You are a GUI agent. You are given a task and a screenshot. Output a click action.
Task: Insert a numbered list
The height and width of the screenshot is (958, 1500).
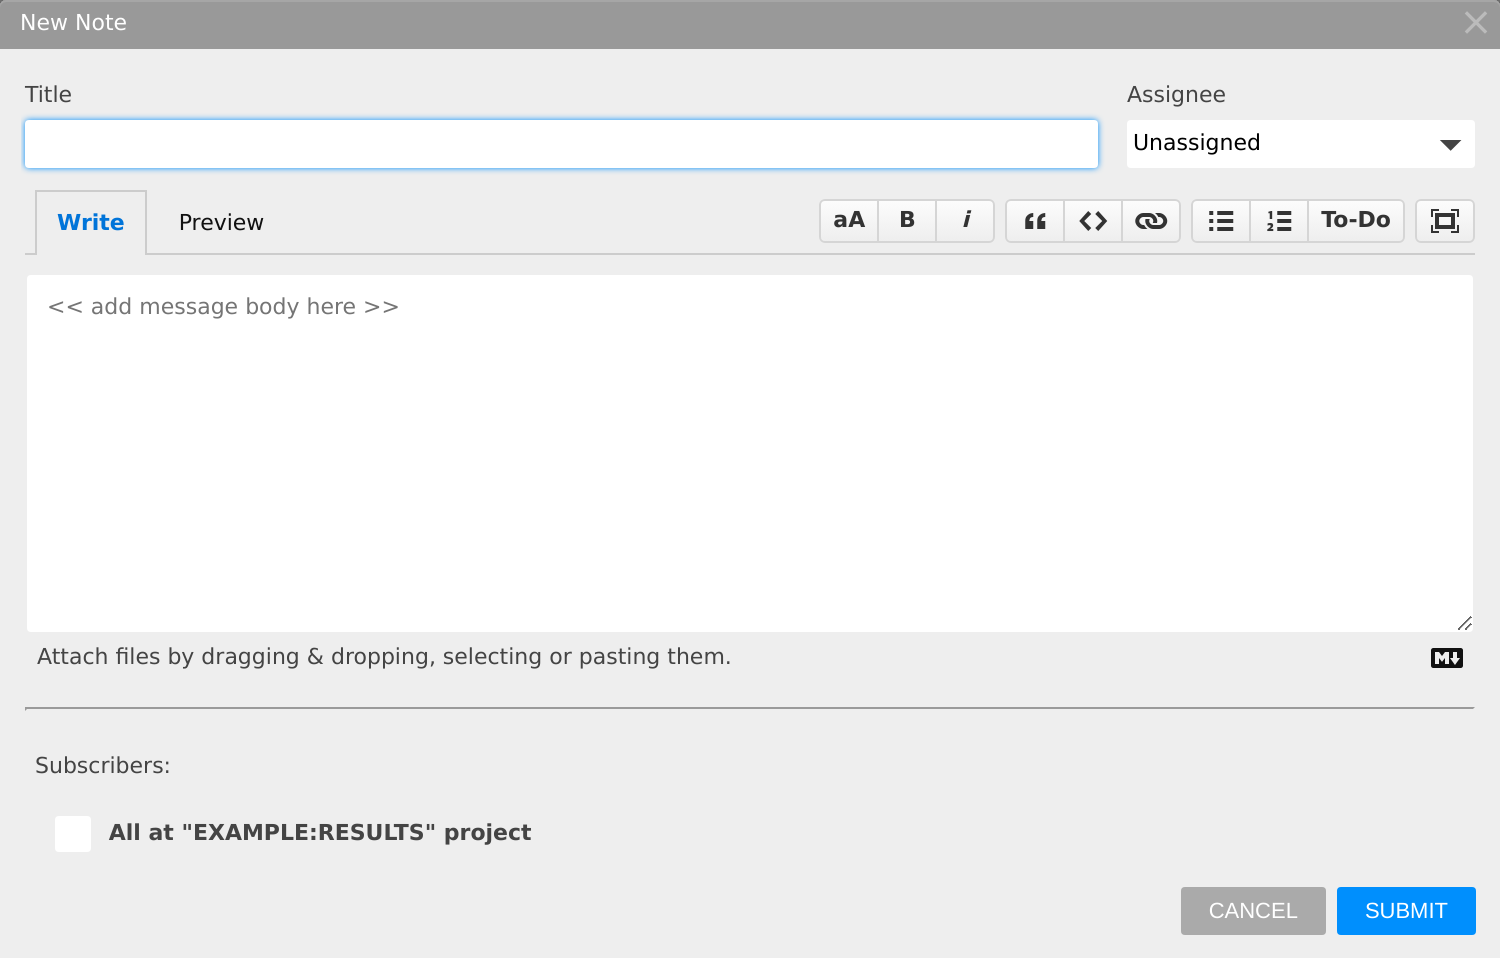coord(1279,221)
